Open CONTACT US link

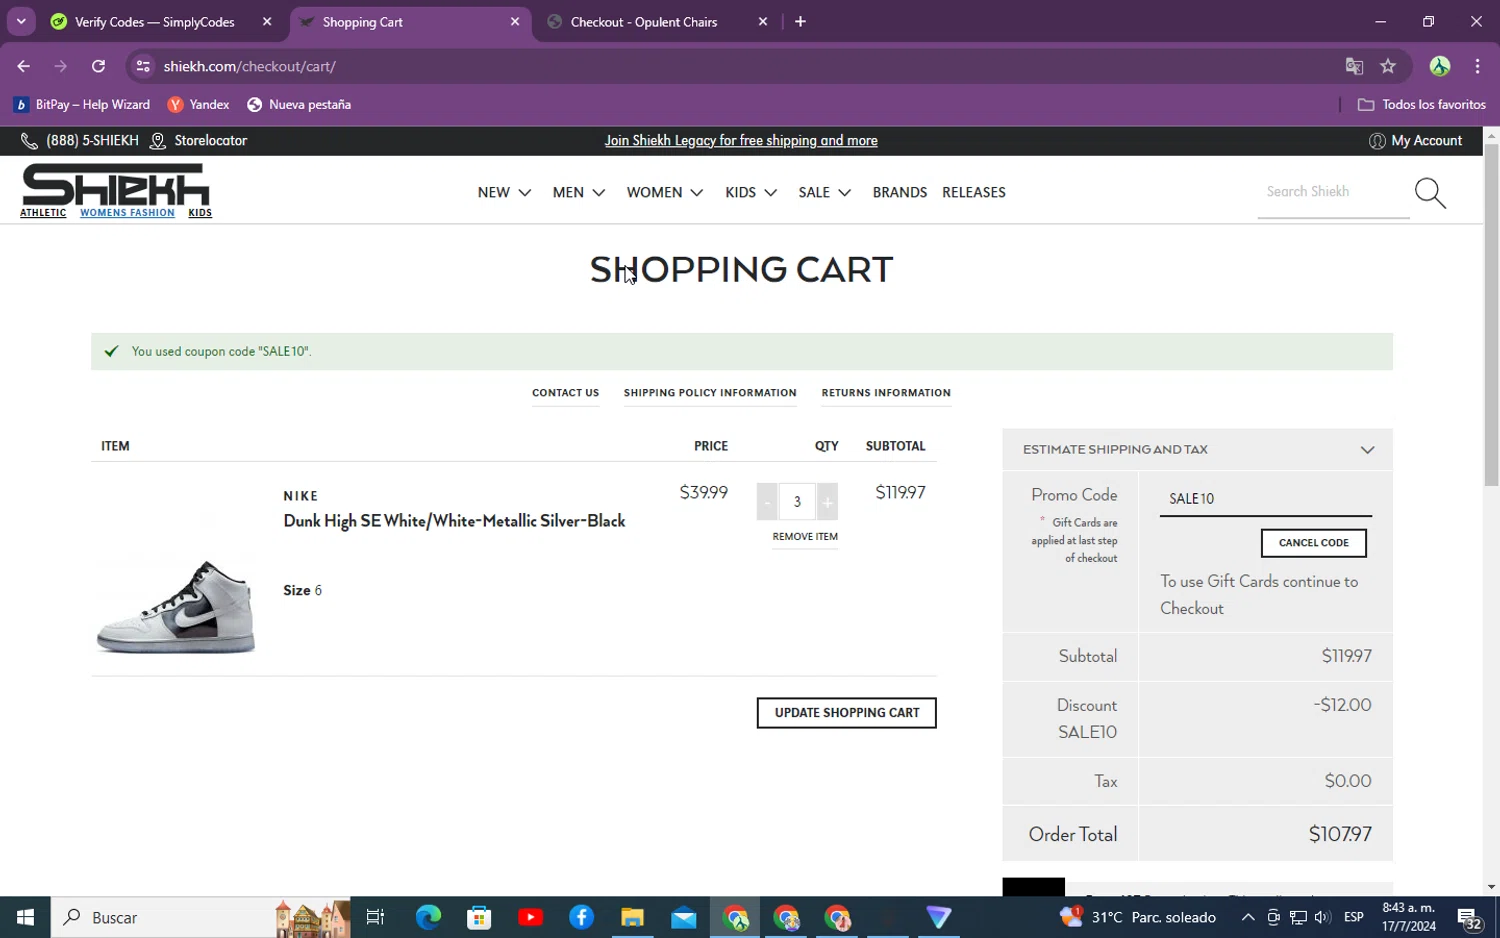[565, 393]
